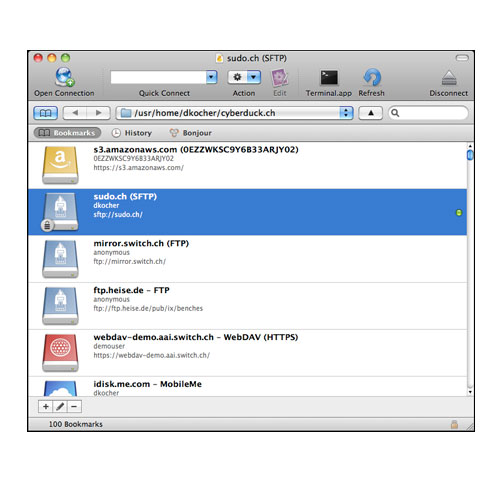Open the path dropdown /usr/home/dkocher/cyberduck.ch
The width and height of the screenshot is (500, 480).
tap(234, 113)
